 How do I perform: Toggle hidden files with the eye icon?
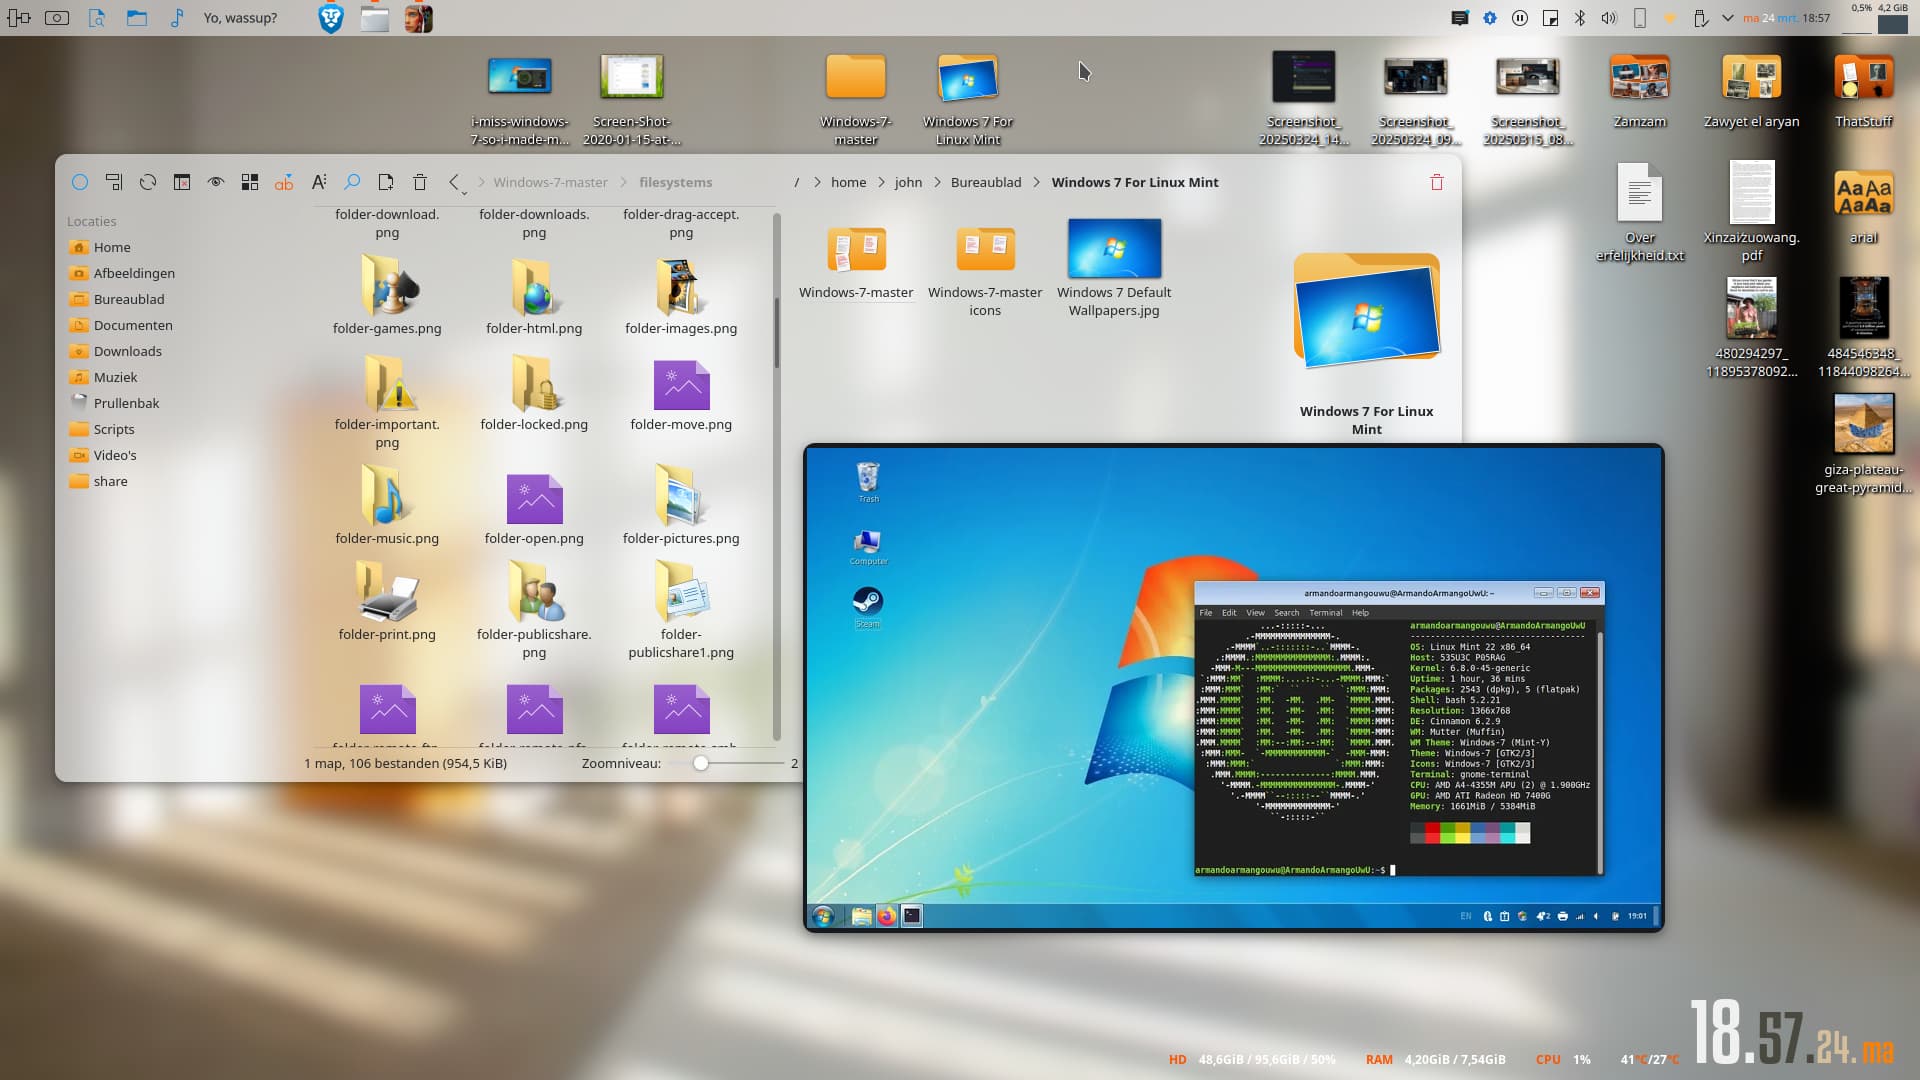pyautogui.click(x=216, y=182)
